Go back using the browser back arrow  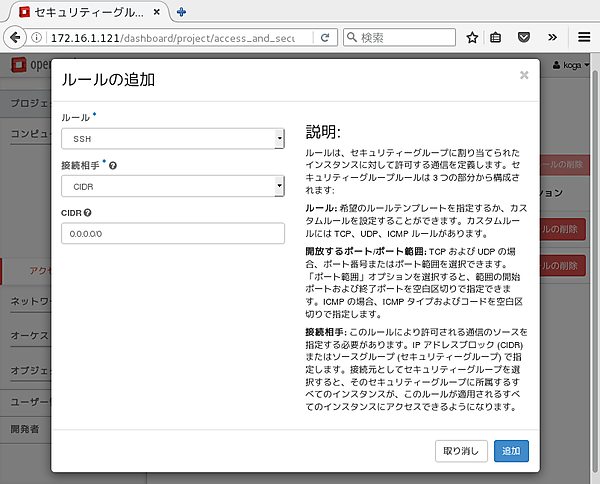click(x=15, y=37)
